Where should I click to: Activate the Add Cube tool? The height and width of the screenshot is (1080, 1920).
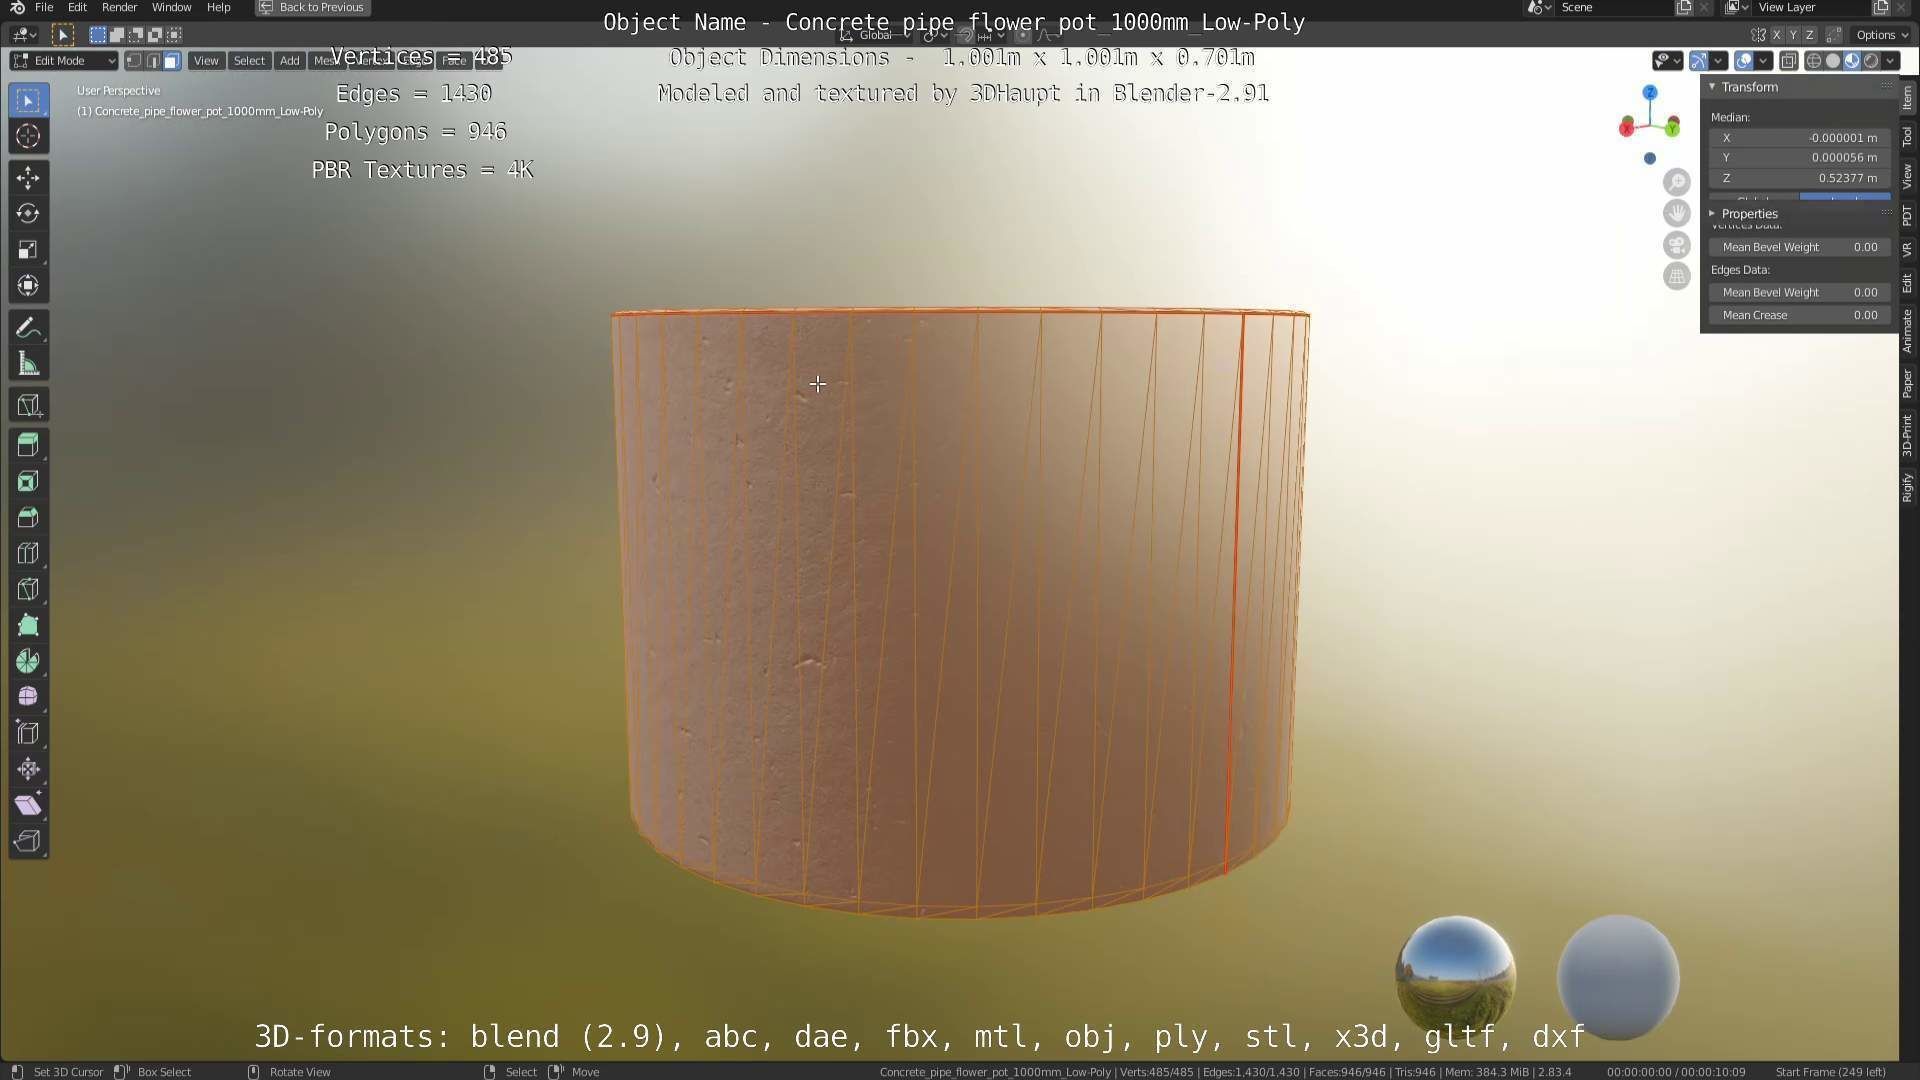click(28, 405)
